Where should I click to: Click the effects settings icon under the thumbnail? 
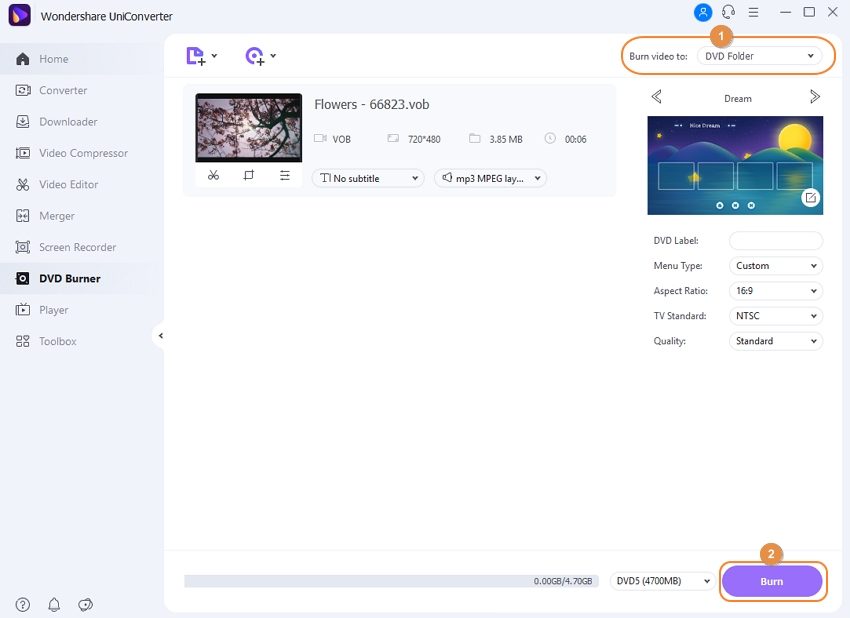[285, 175]
